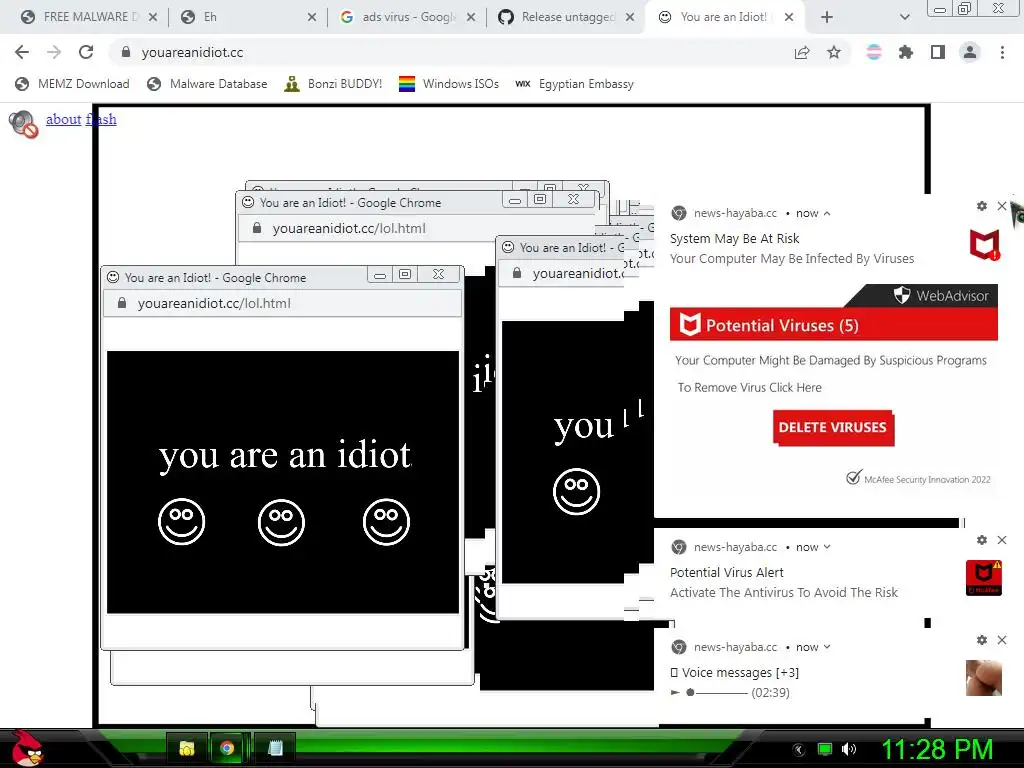
Task: Open settings gear of Voice messages notification
Action: tap(982, 640)
